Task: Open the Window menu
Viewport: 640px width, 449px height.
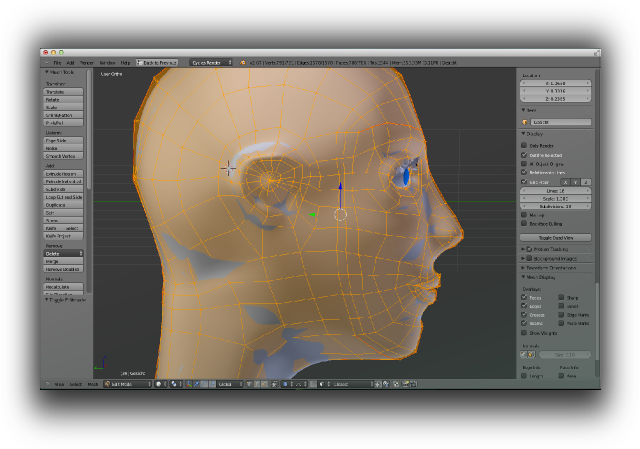Action: [x=107, y=62]
